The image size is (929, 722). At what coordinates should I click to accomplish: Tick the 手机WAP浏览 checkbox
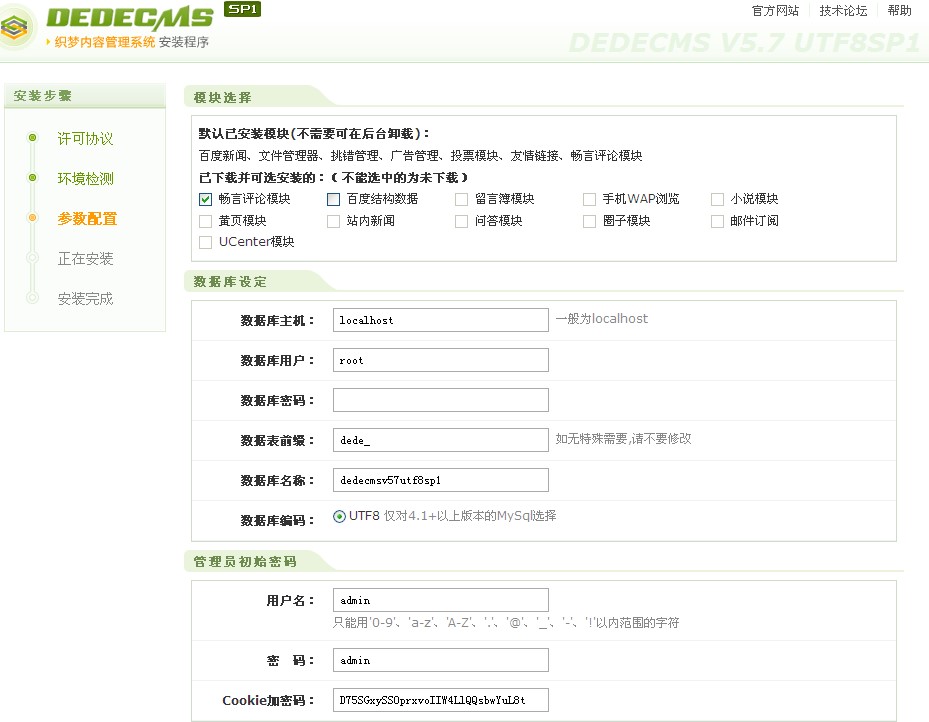pyautogui.click(x=590, y=199)
